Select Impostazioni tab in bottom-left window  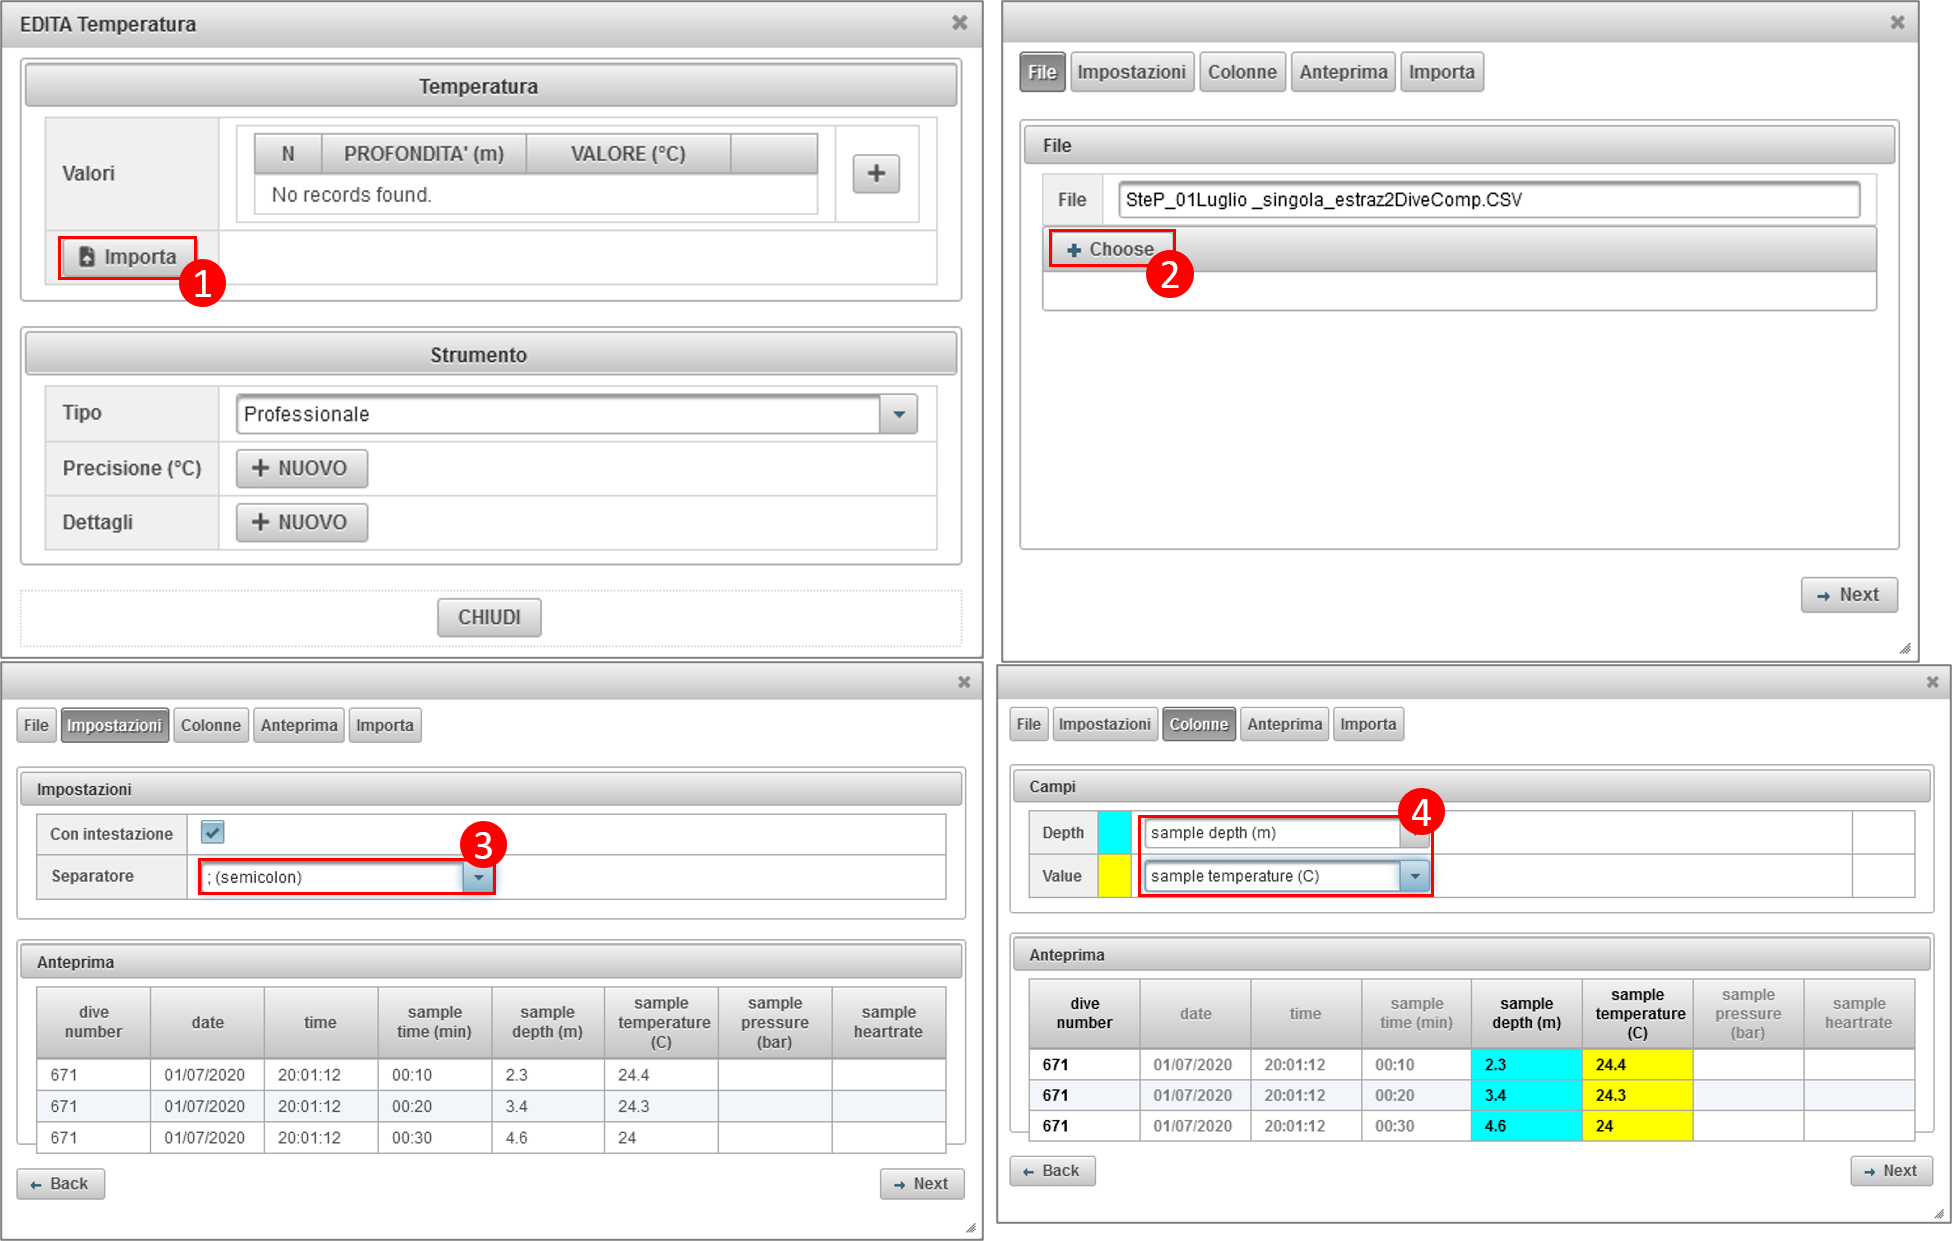[x=114, y=725]
